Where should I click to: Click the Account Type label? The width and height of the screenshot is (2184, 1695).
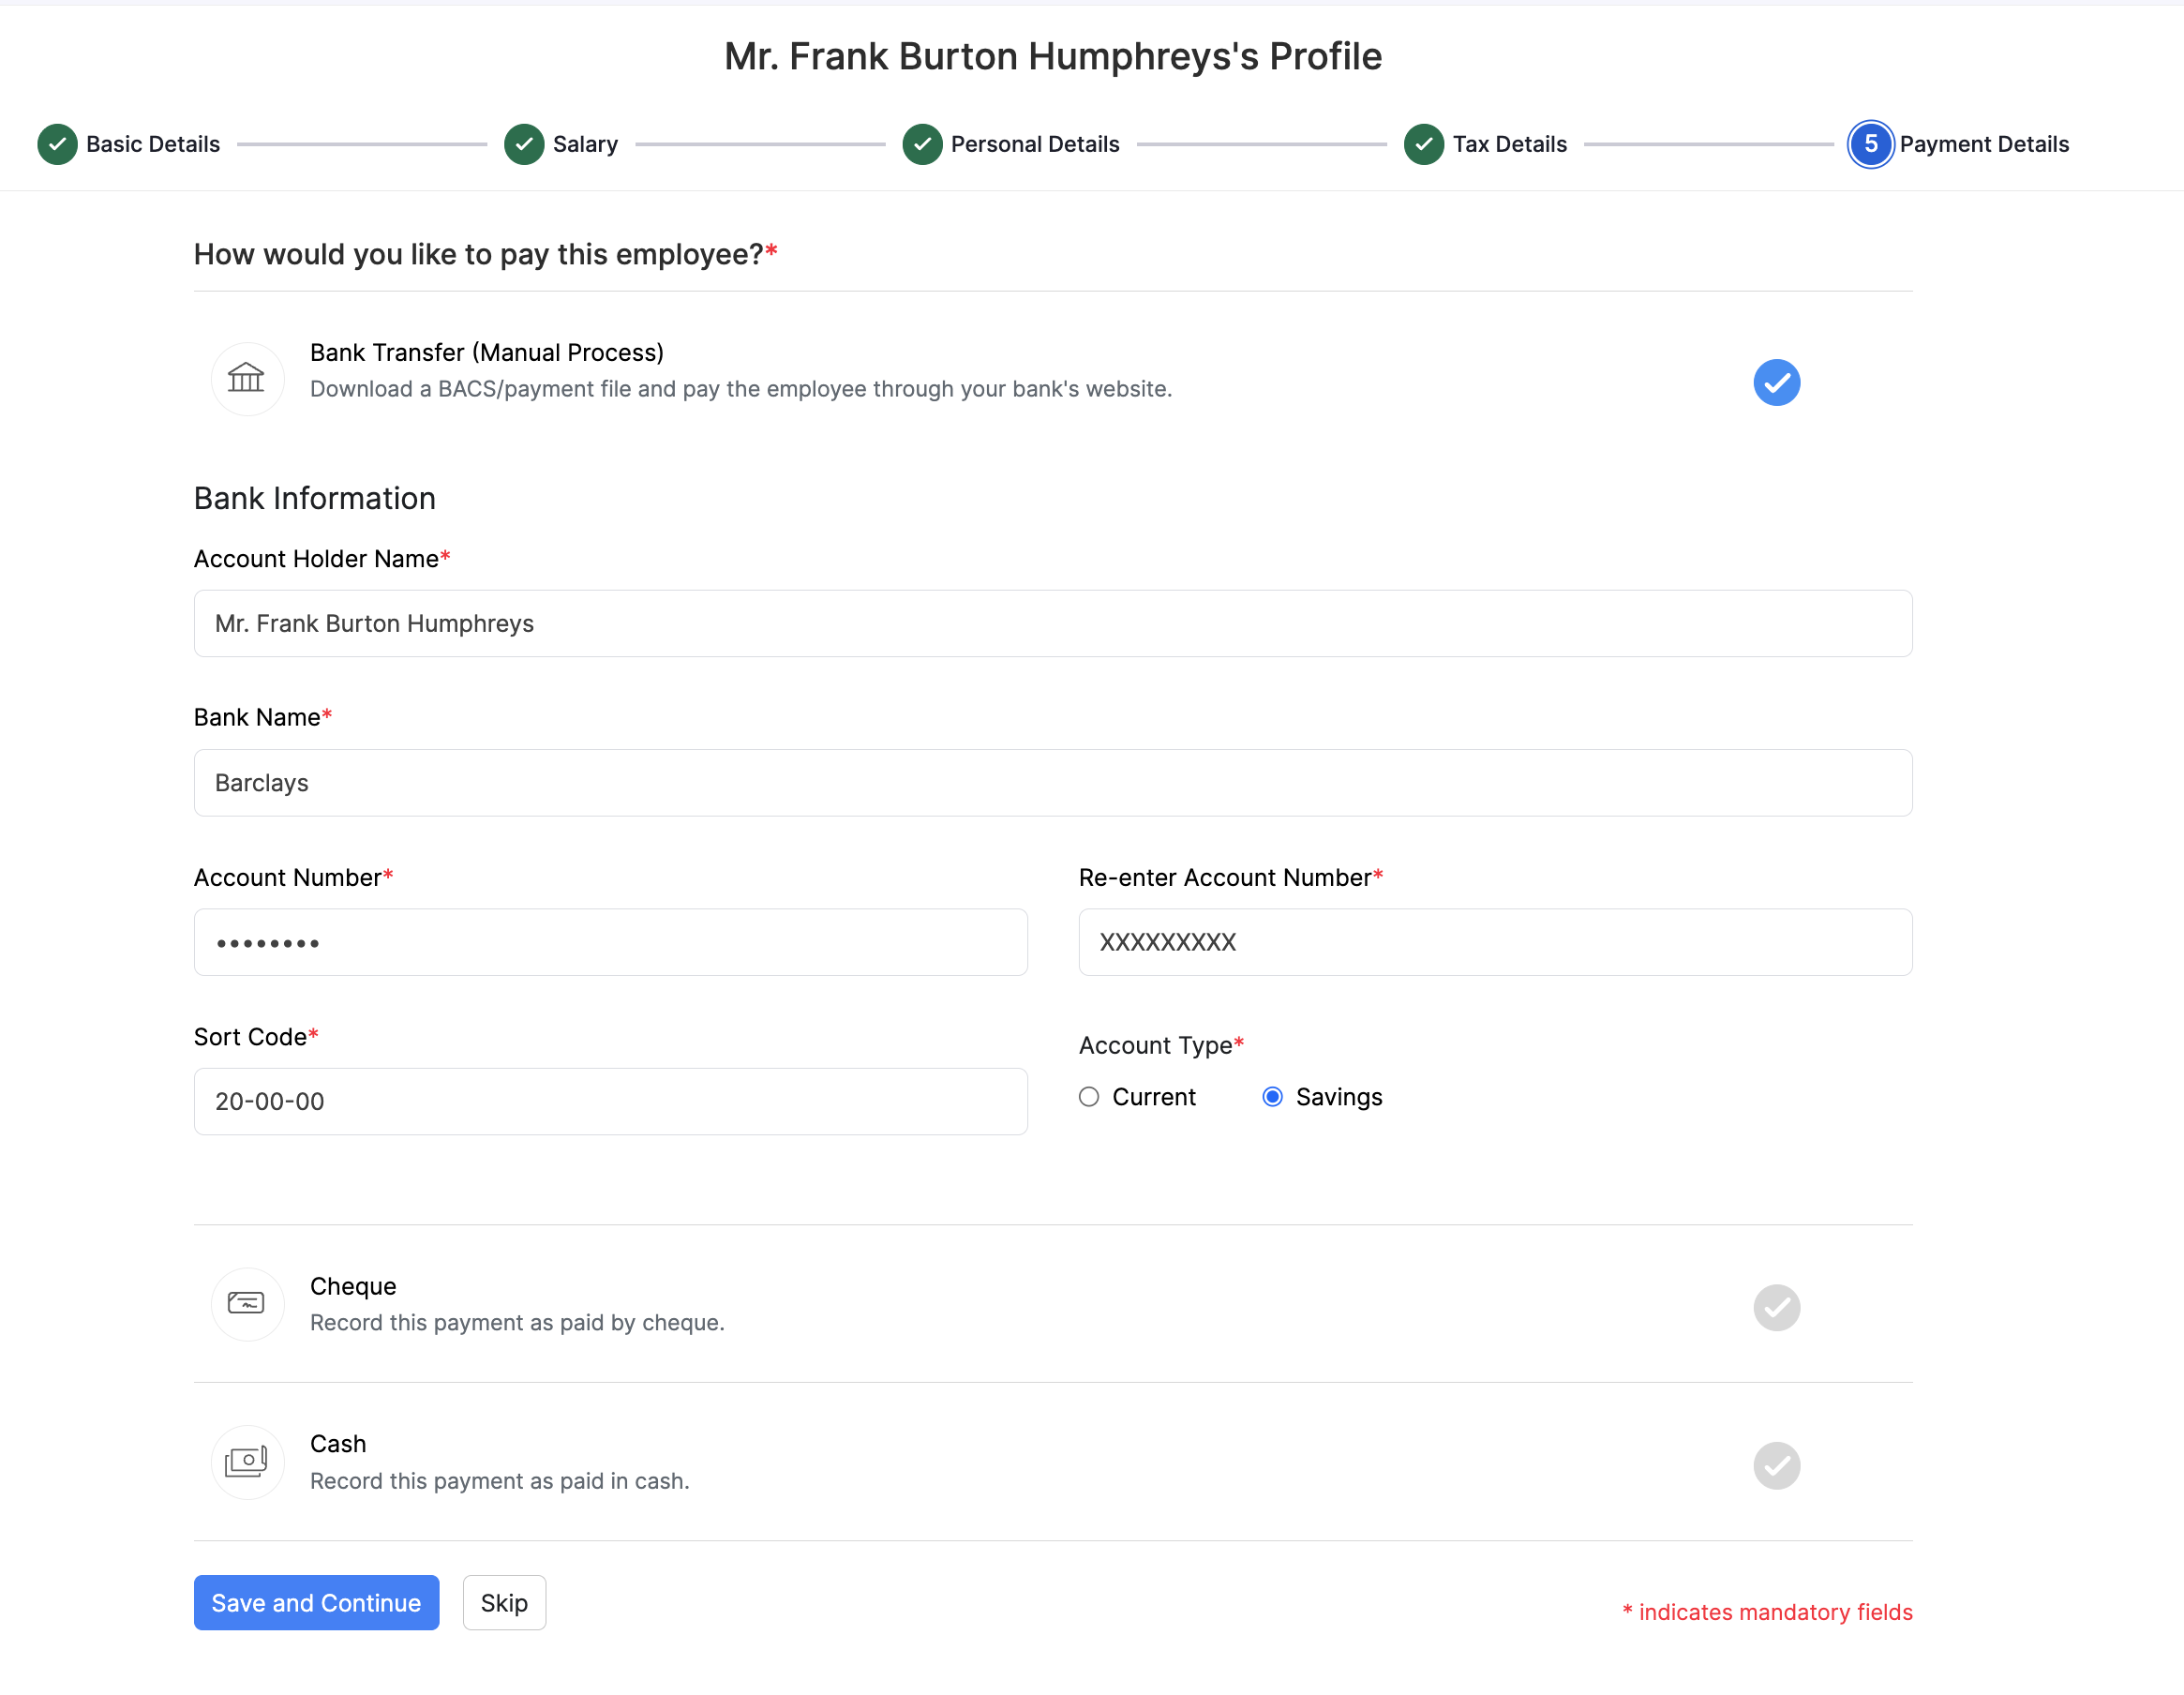point(1162,1045)
